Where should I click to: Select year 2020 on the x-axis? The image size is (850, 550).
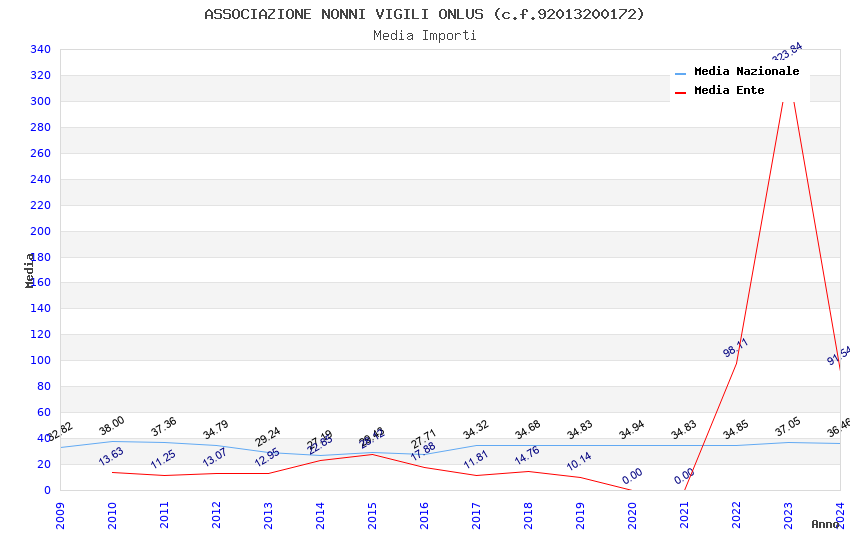pyautogui.click(x=632, y=515)
